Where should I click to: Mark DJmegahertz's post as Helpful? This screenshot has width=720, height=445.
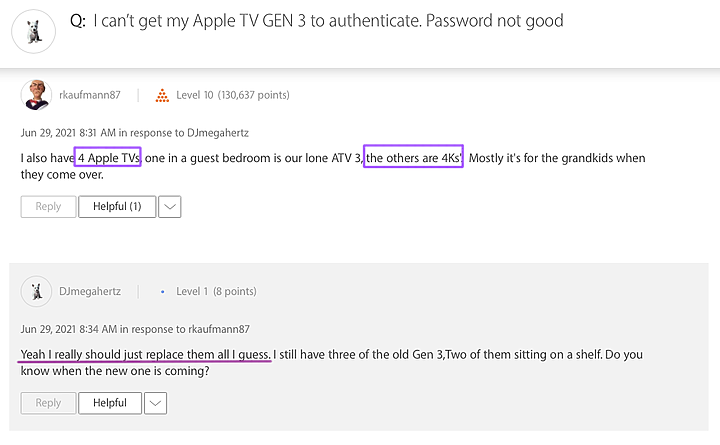click(x=110, y=403)
